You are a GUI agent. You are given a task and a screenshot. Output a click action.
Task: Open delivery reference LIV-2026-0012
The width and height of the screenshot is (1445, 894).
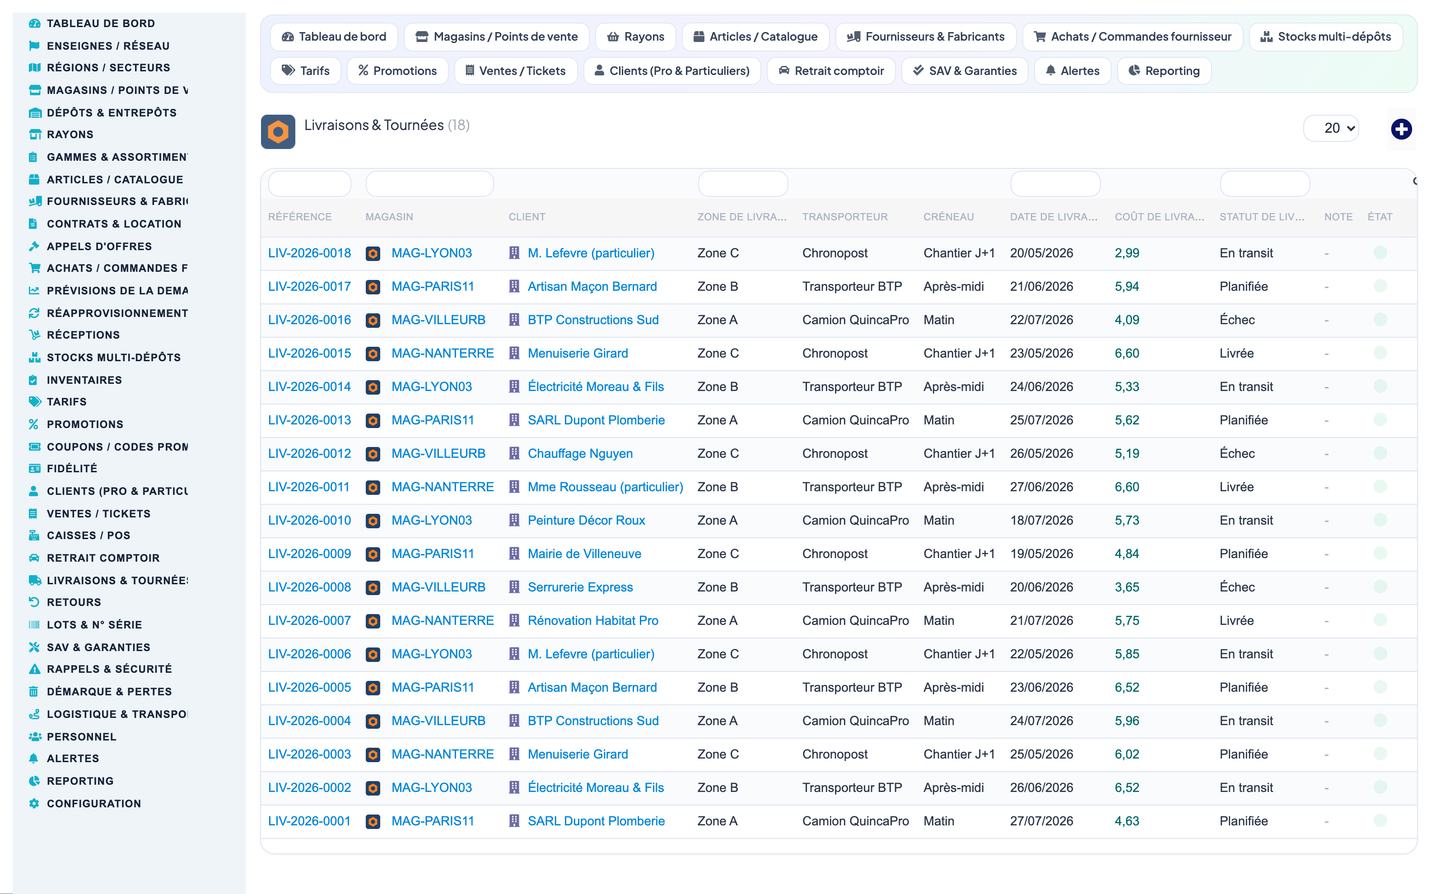coord(310,454)
